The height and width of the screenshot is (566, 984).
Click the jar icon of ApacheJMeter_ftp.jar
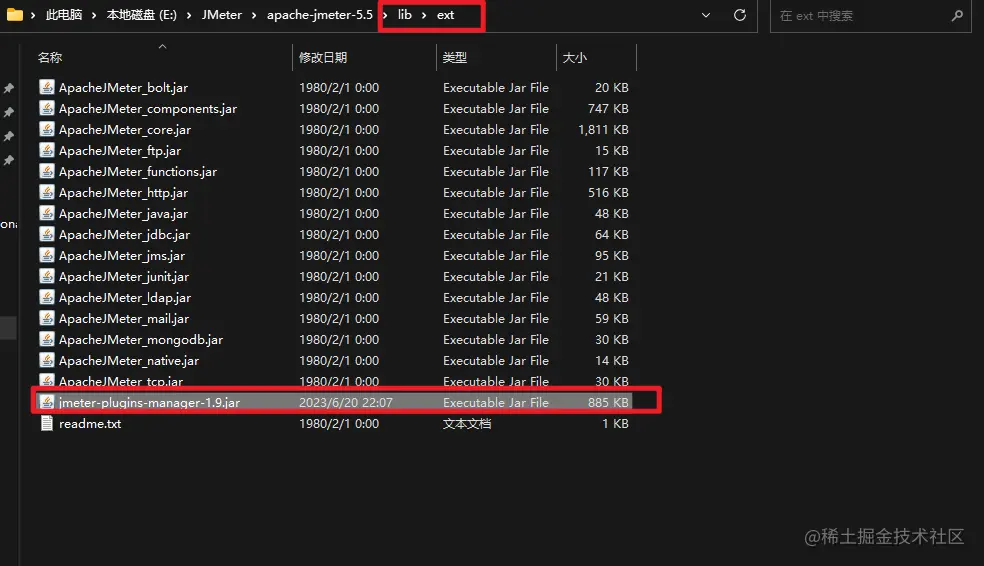[47, 150]
